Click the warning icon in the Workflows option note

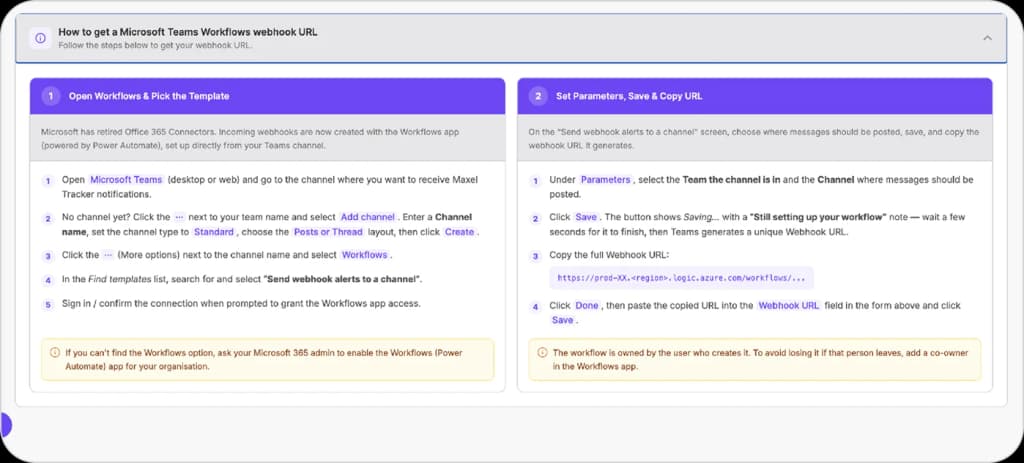coord(56,353)
